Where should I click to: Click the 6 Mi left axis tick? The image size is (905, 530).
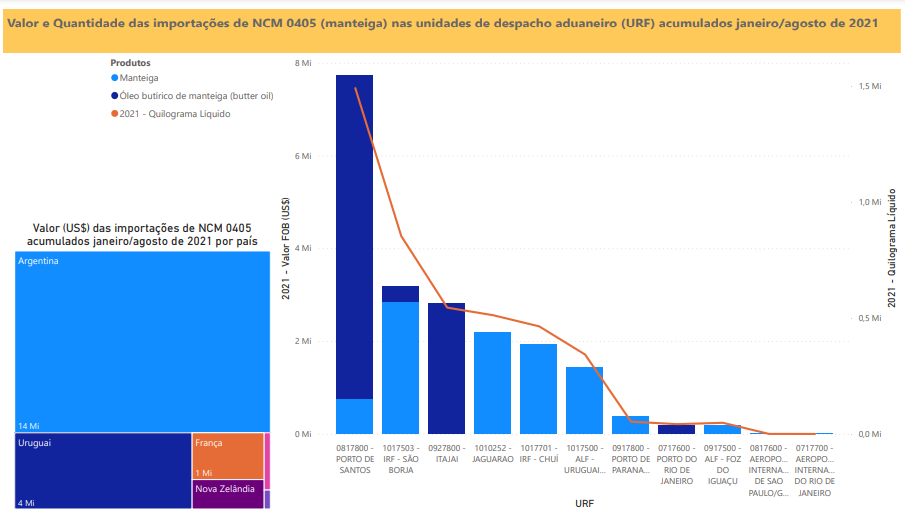(x=303, y=156)
